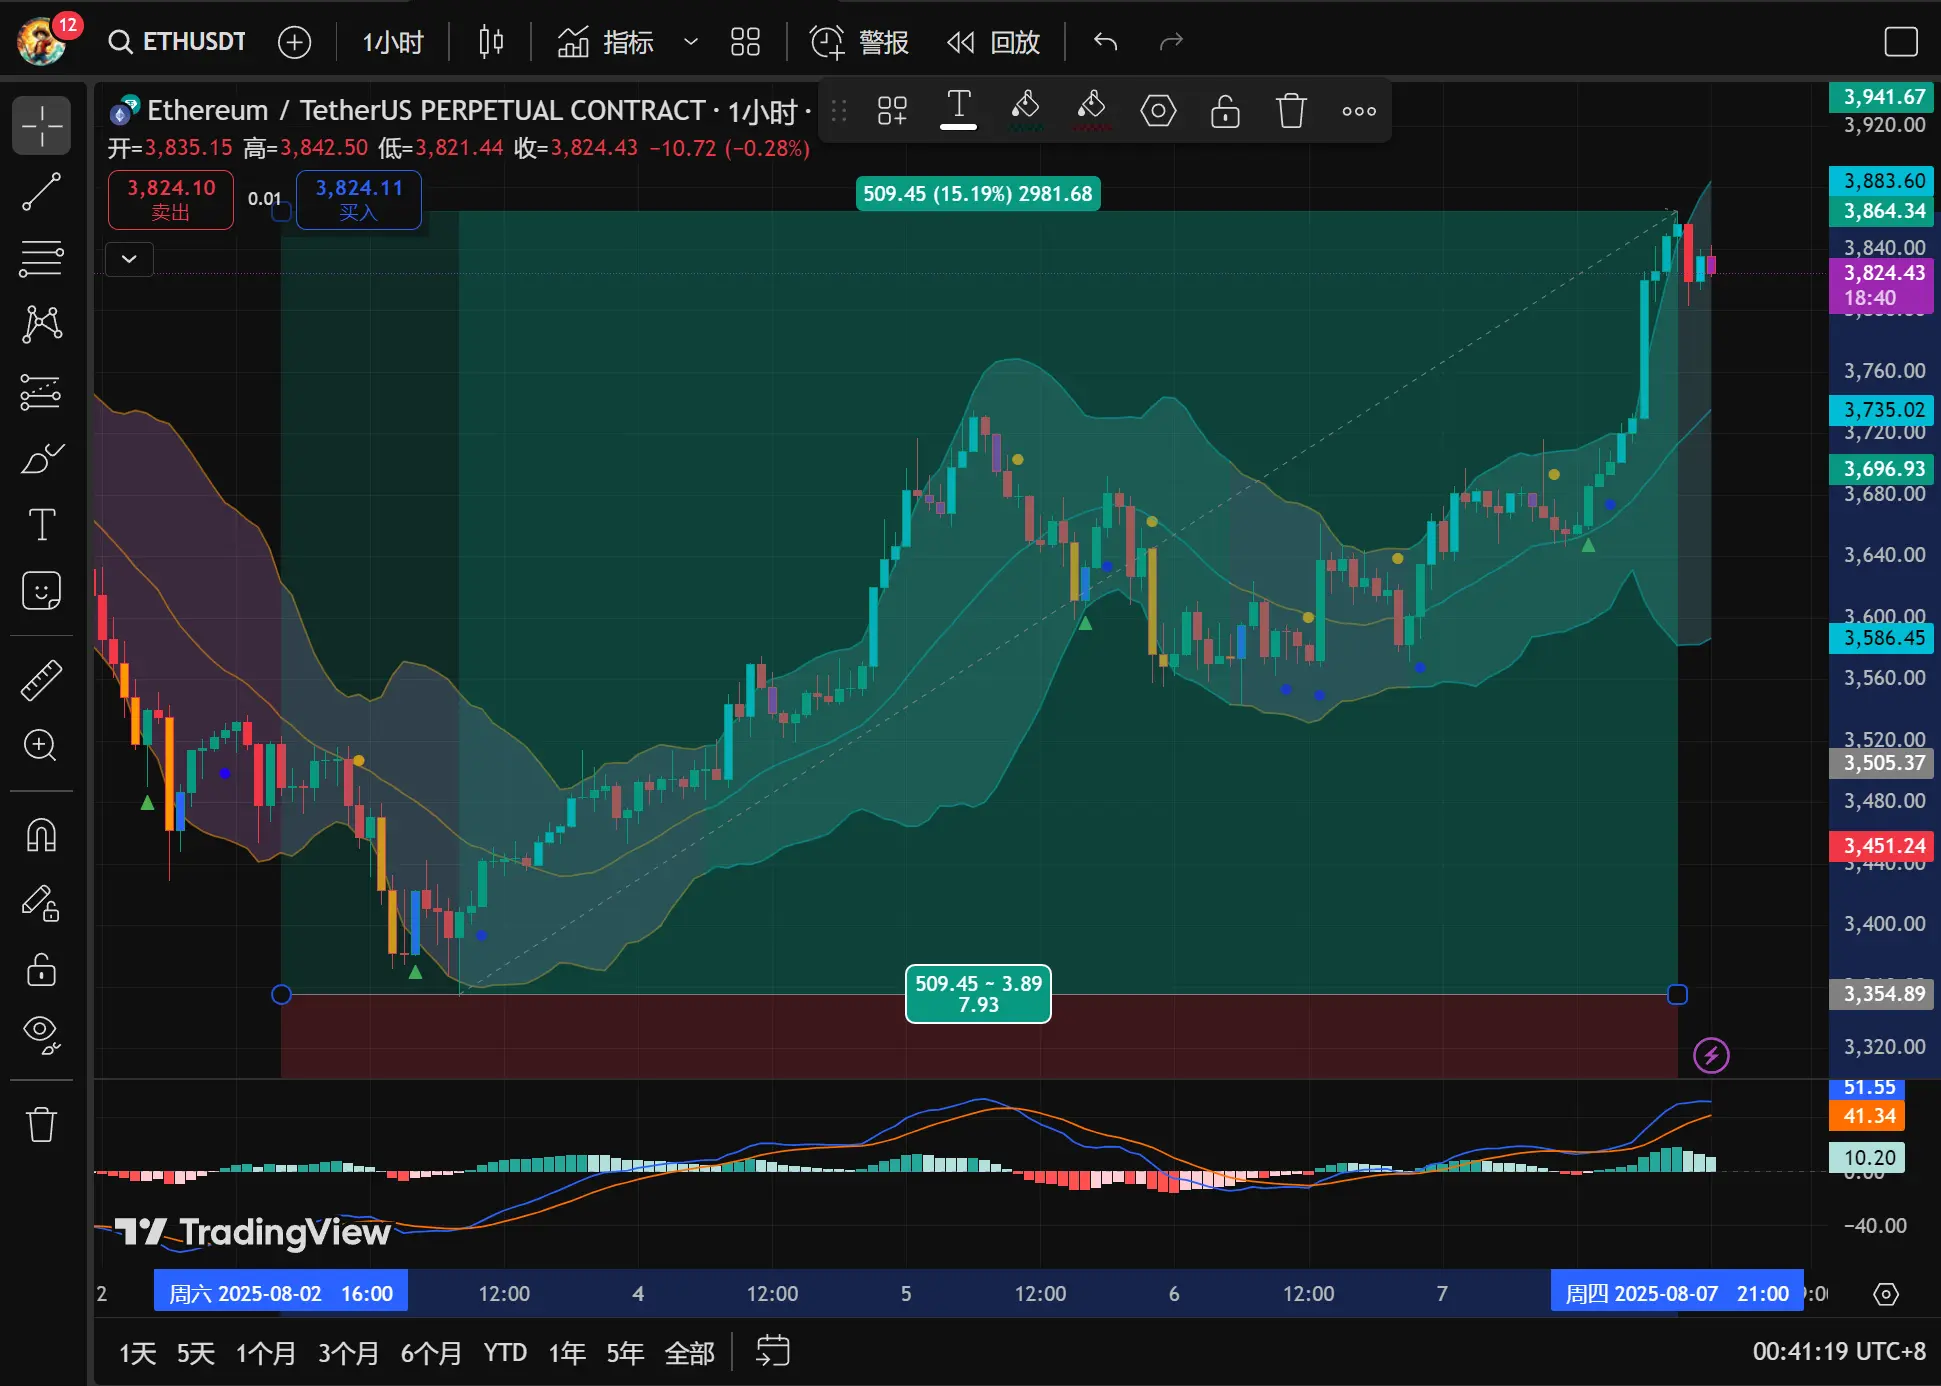This screenshot has width=1941, height=1386.
Task: Toggle fullscreen layout square icon
Action: coord(1901,42)
